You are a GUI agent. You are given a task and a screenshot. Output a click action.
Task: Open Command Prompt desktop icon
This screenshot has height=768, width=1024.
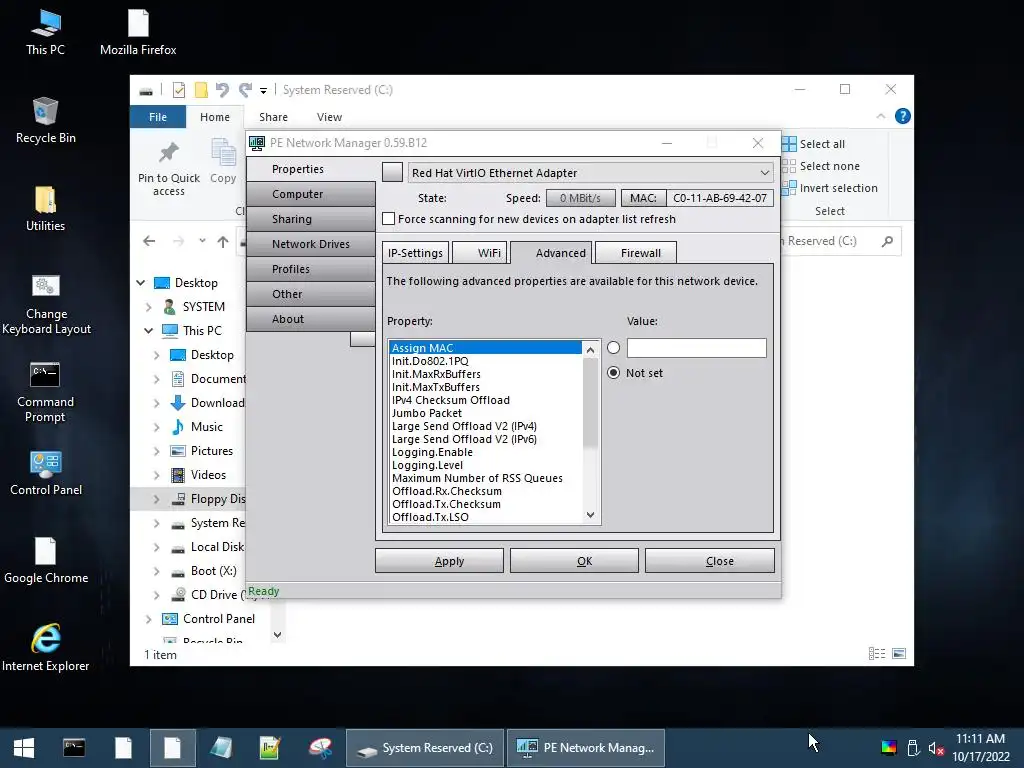(45, 392)
